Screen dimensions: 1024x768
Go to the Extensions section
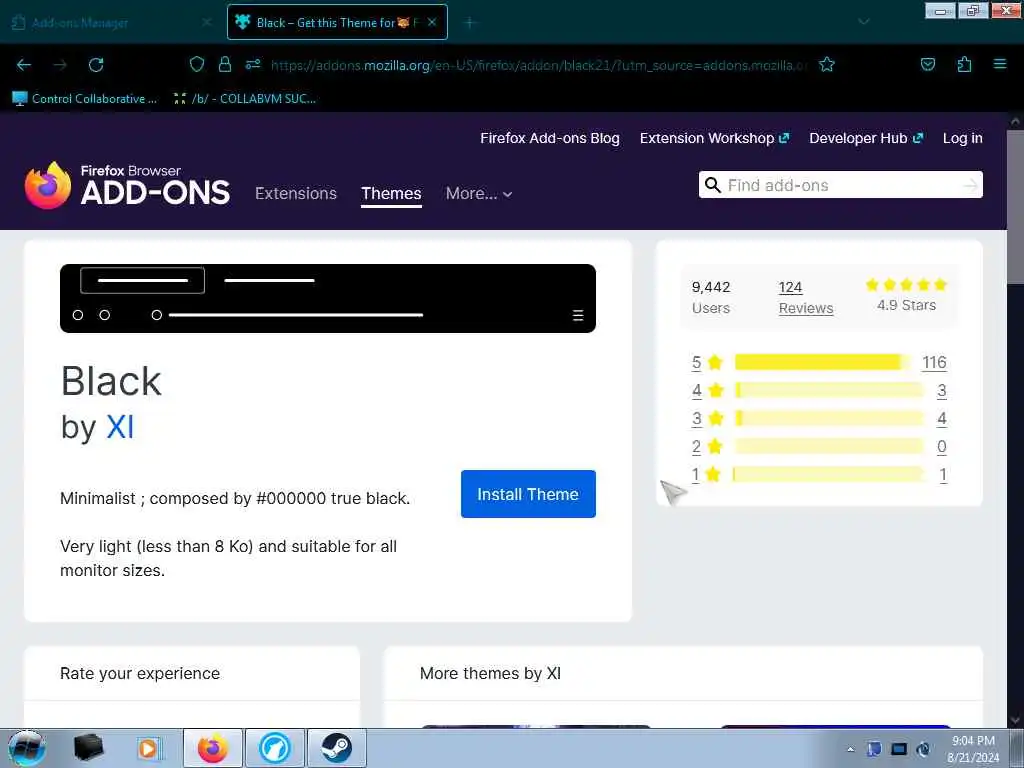pos(296,193)
